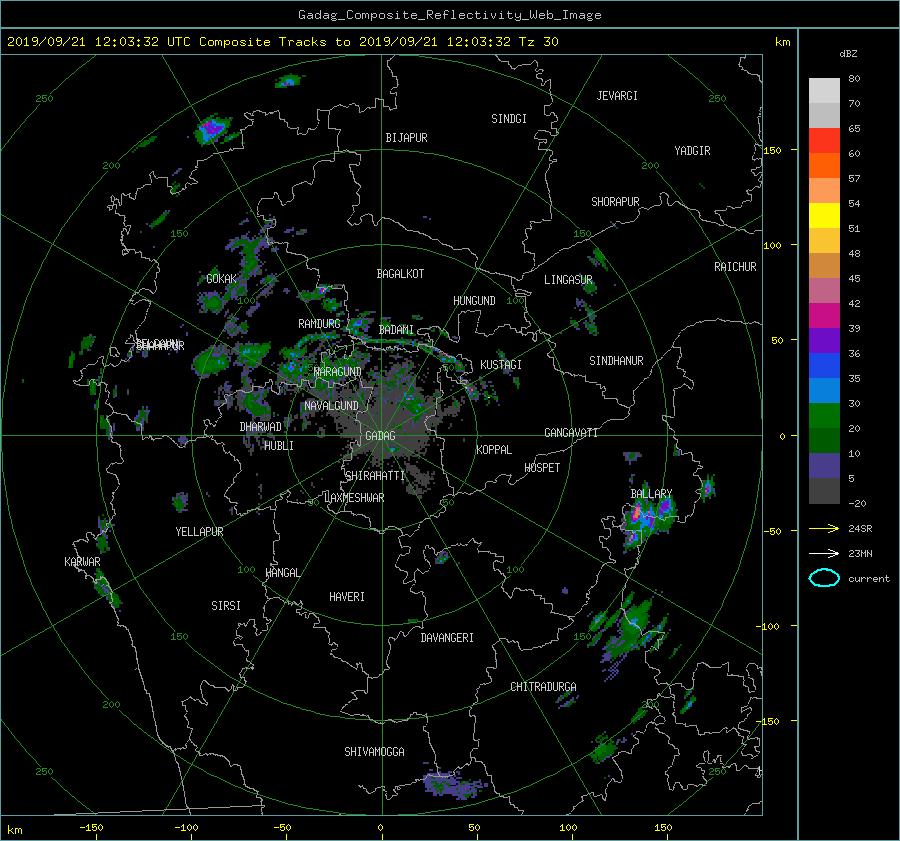Click the '-20' value at the dBZ scale bottom
Viewport: 900px width, 841px height.
tap(857, 503)
